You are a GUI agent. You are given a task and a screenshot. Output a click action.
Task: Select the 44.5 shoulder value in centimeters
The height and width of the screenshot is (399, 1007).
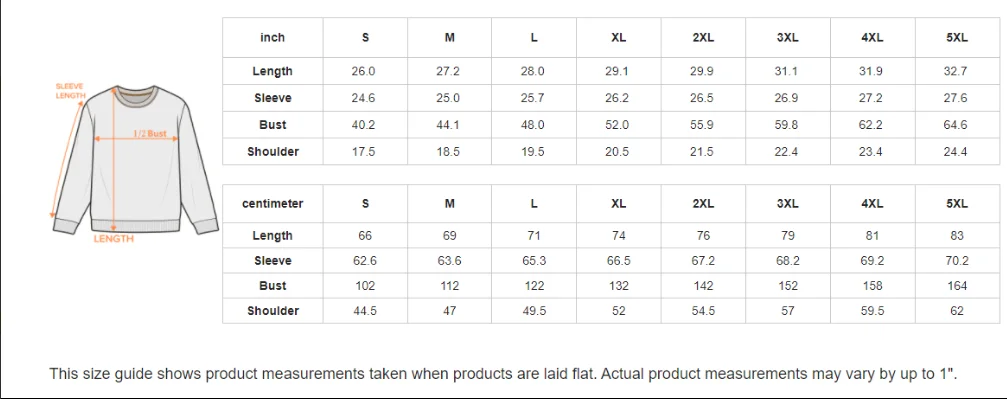point(365,310)
